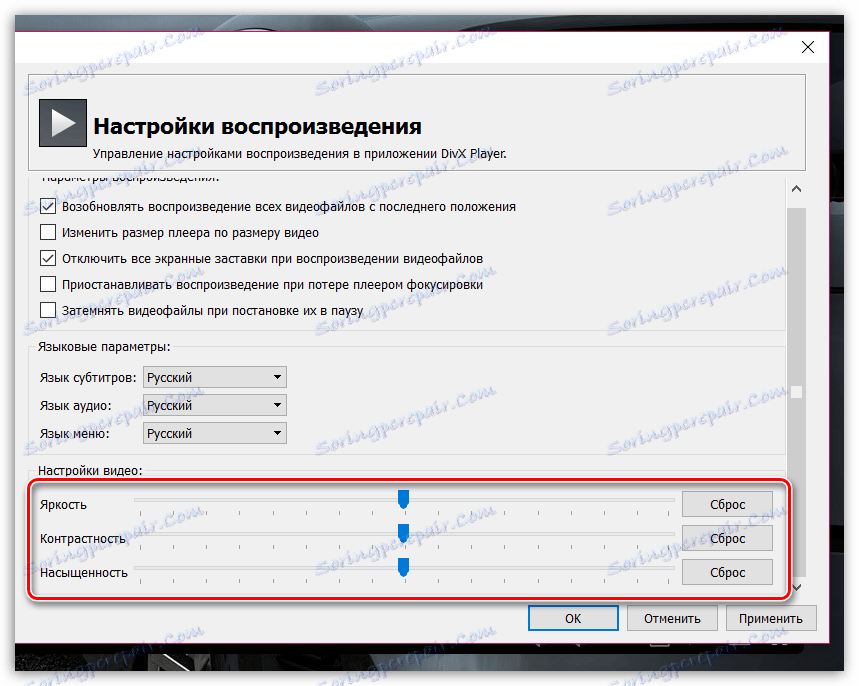859x686 pixels.
Task: Open the subtitle language dropdown
Action: coord(276,377)
